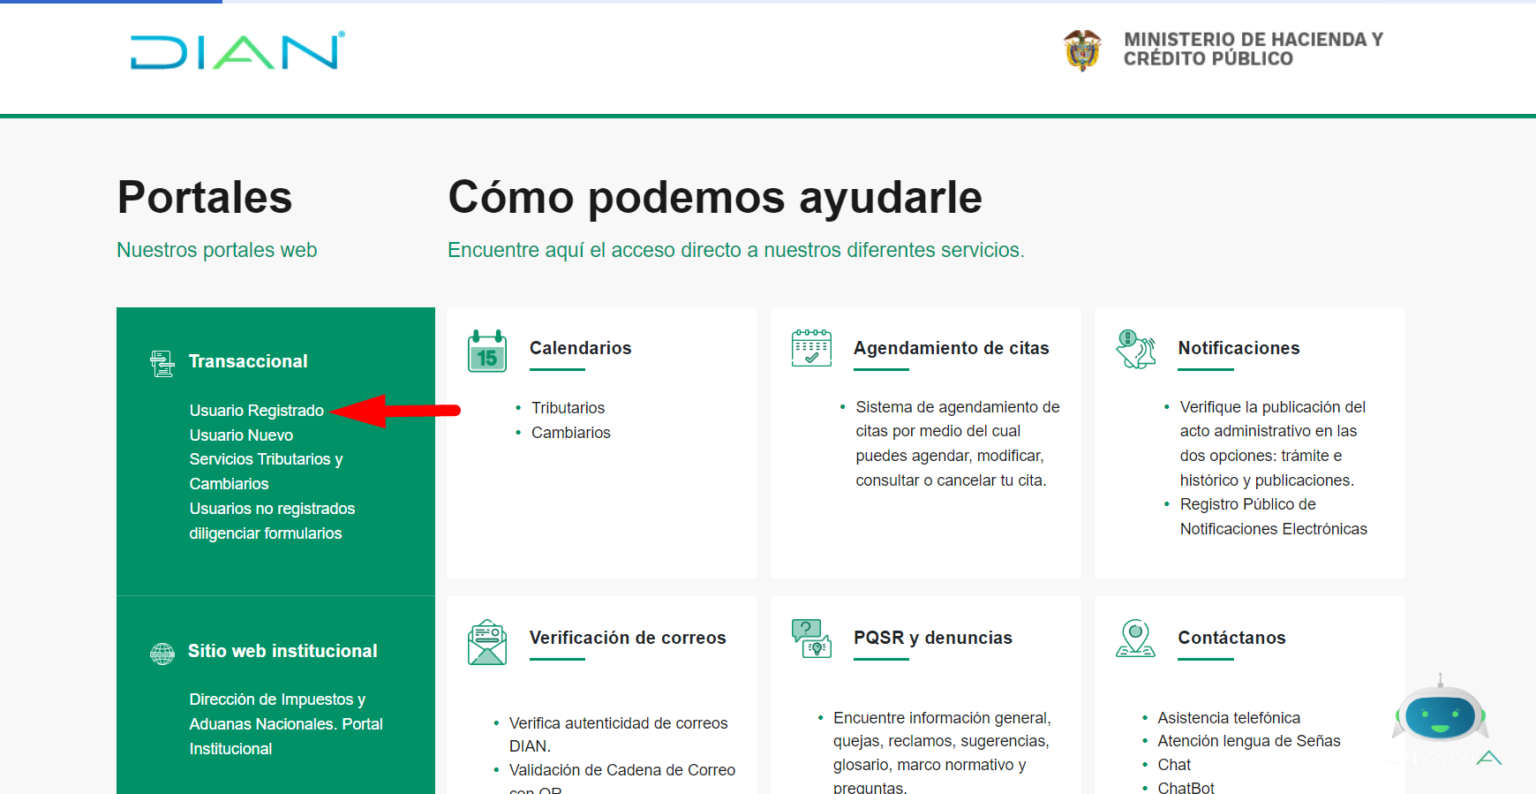Screen dimensions: 1536x794
Task: Open the Usuario Registrado link
Action: [257, 411]
